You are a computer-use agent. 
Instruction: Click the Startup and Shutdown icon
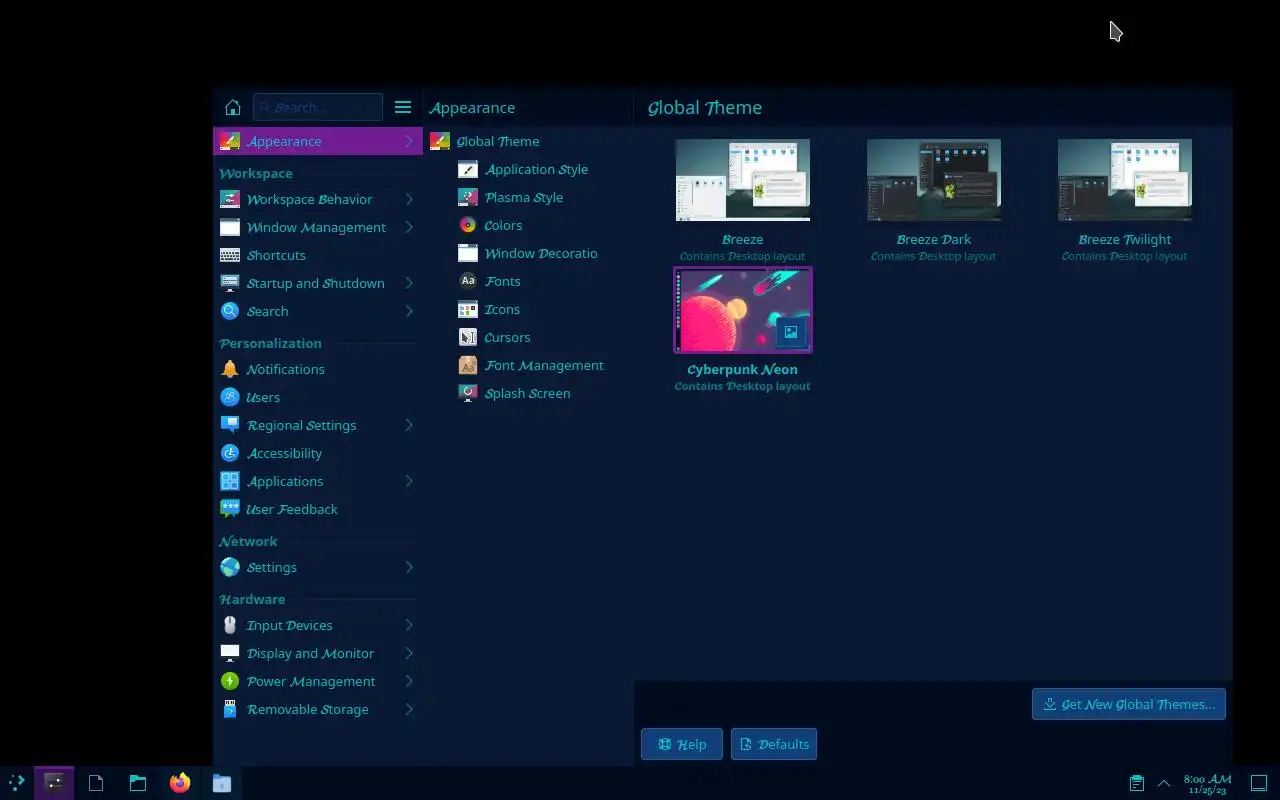230,283
